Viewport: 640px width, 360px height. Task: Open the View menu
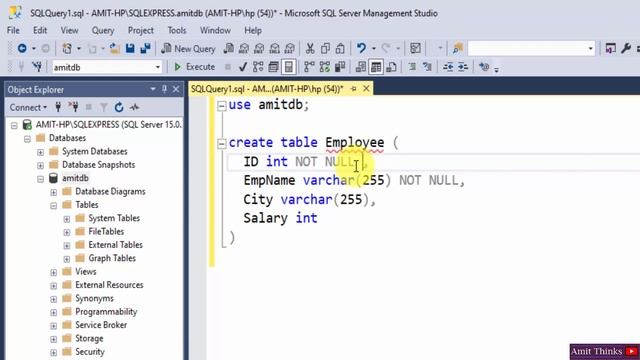point(69,31)
